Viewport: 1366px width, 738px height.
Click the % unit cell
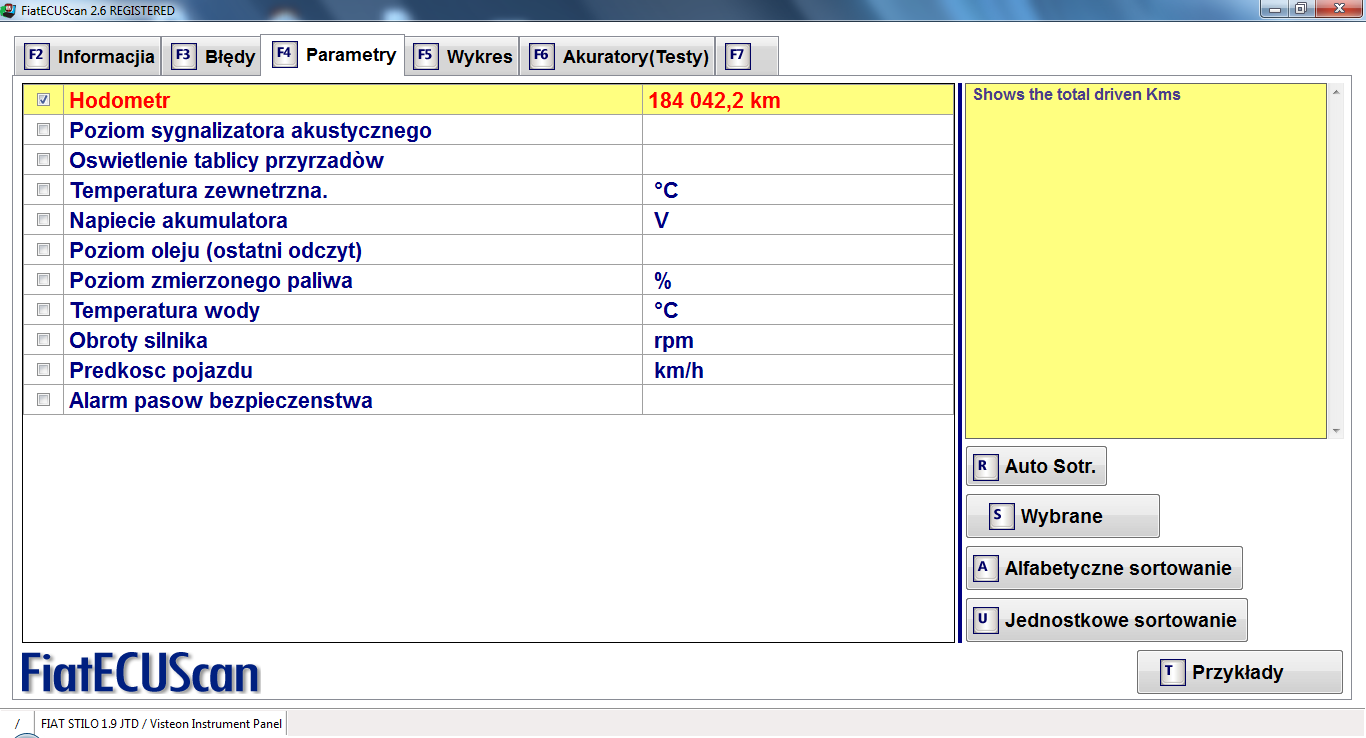[x=797, y=280]
